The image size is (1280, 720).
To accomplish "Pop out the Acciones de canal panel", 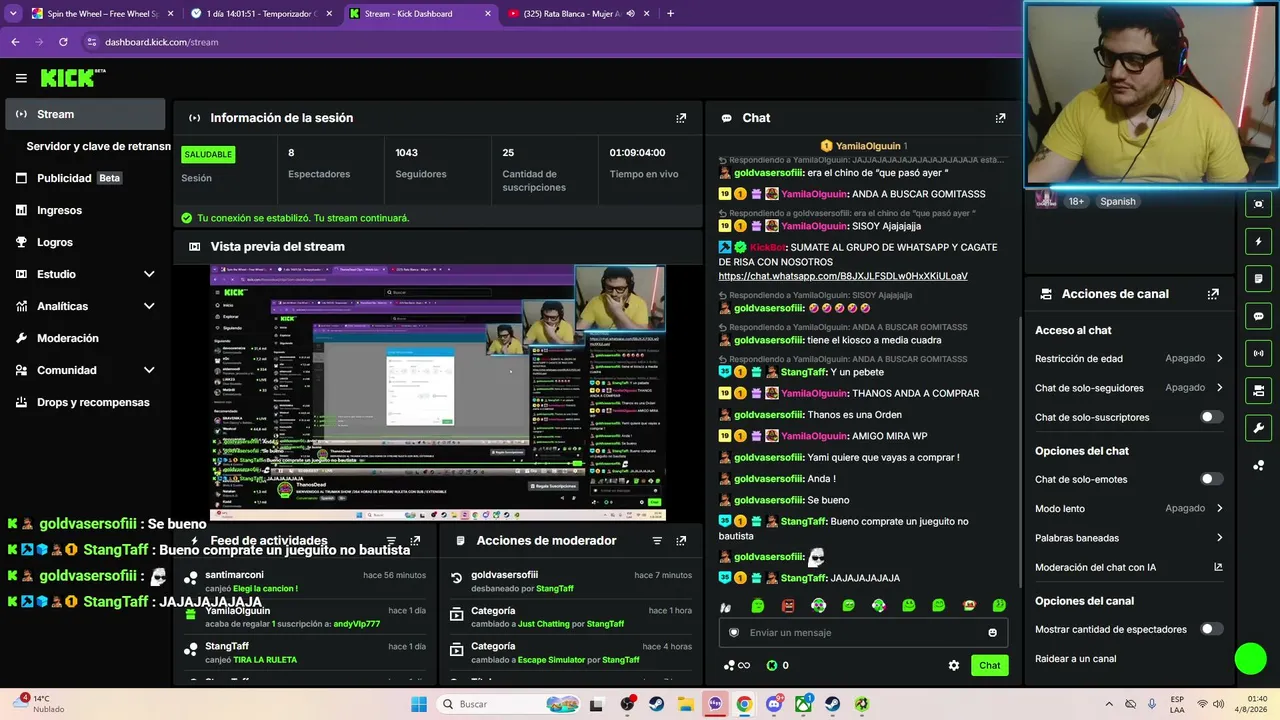I will click(x=1213, y=294).
